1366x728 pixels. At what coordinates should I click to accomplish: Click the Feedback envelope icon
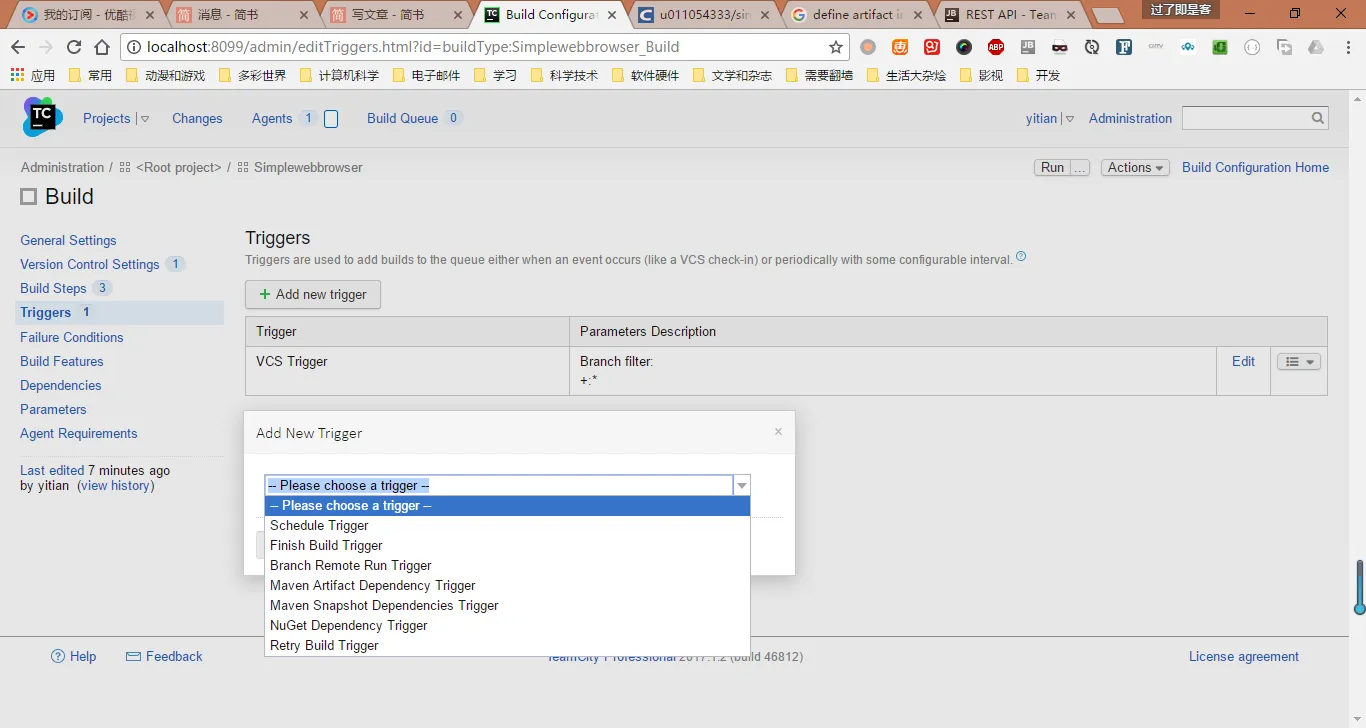133,656
